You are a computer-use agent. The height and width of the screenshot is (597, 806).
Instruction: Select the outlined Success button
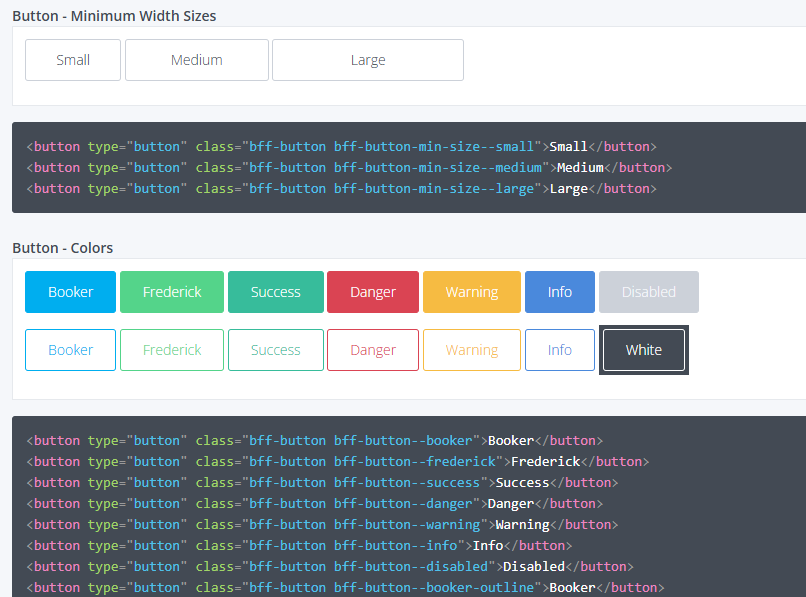pyautogui.click(x=275, y=350)
